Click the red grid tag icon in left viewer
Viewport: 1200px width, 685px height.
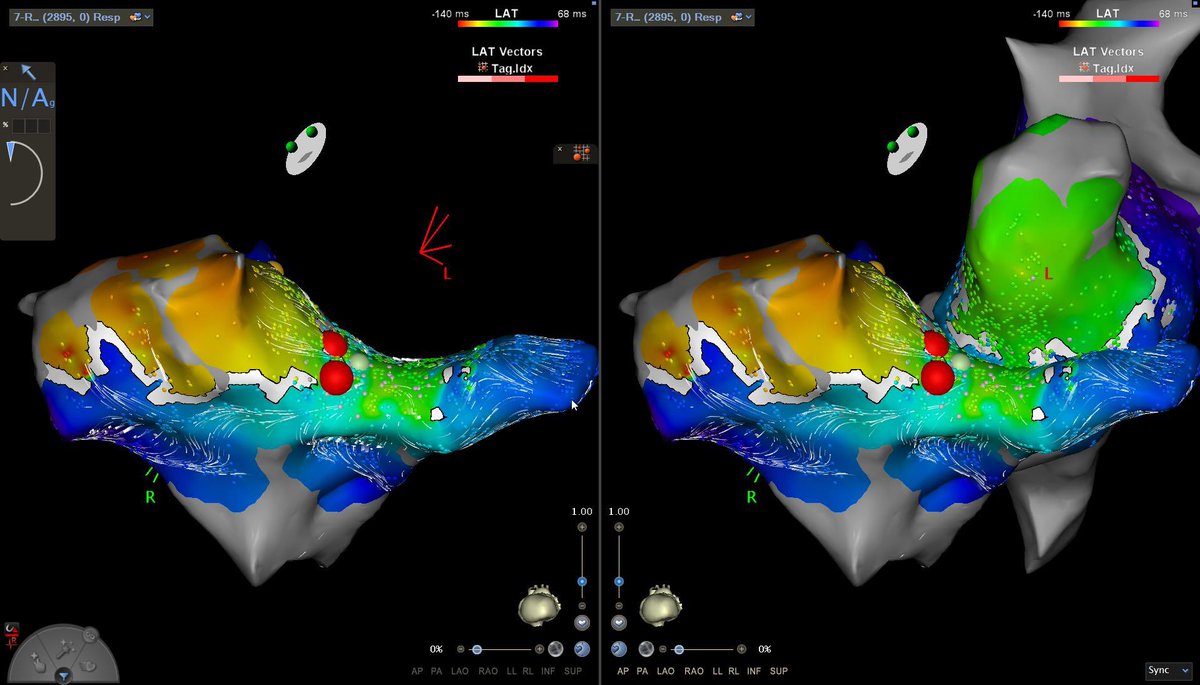(581, 152)
